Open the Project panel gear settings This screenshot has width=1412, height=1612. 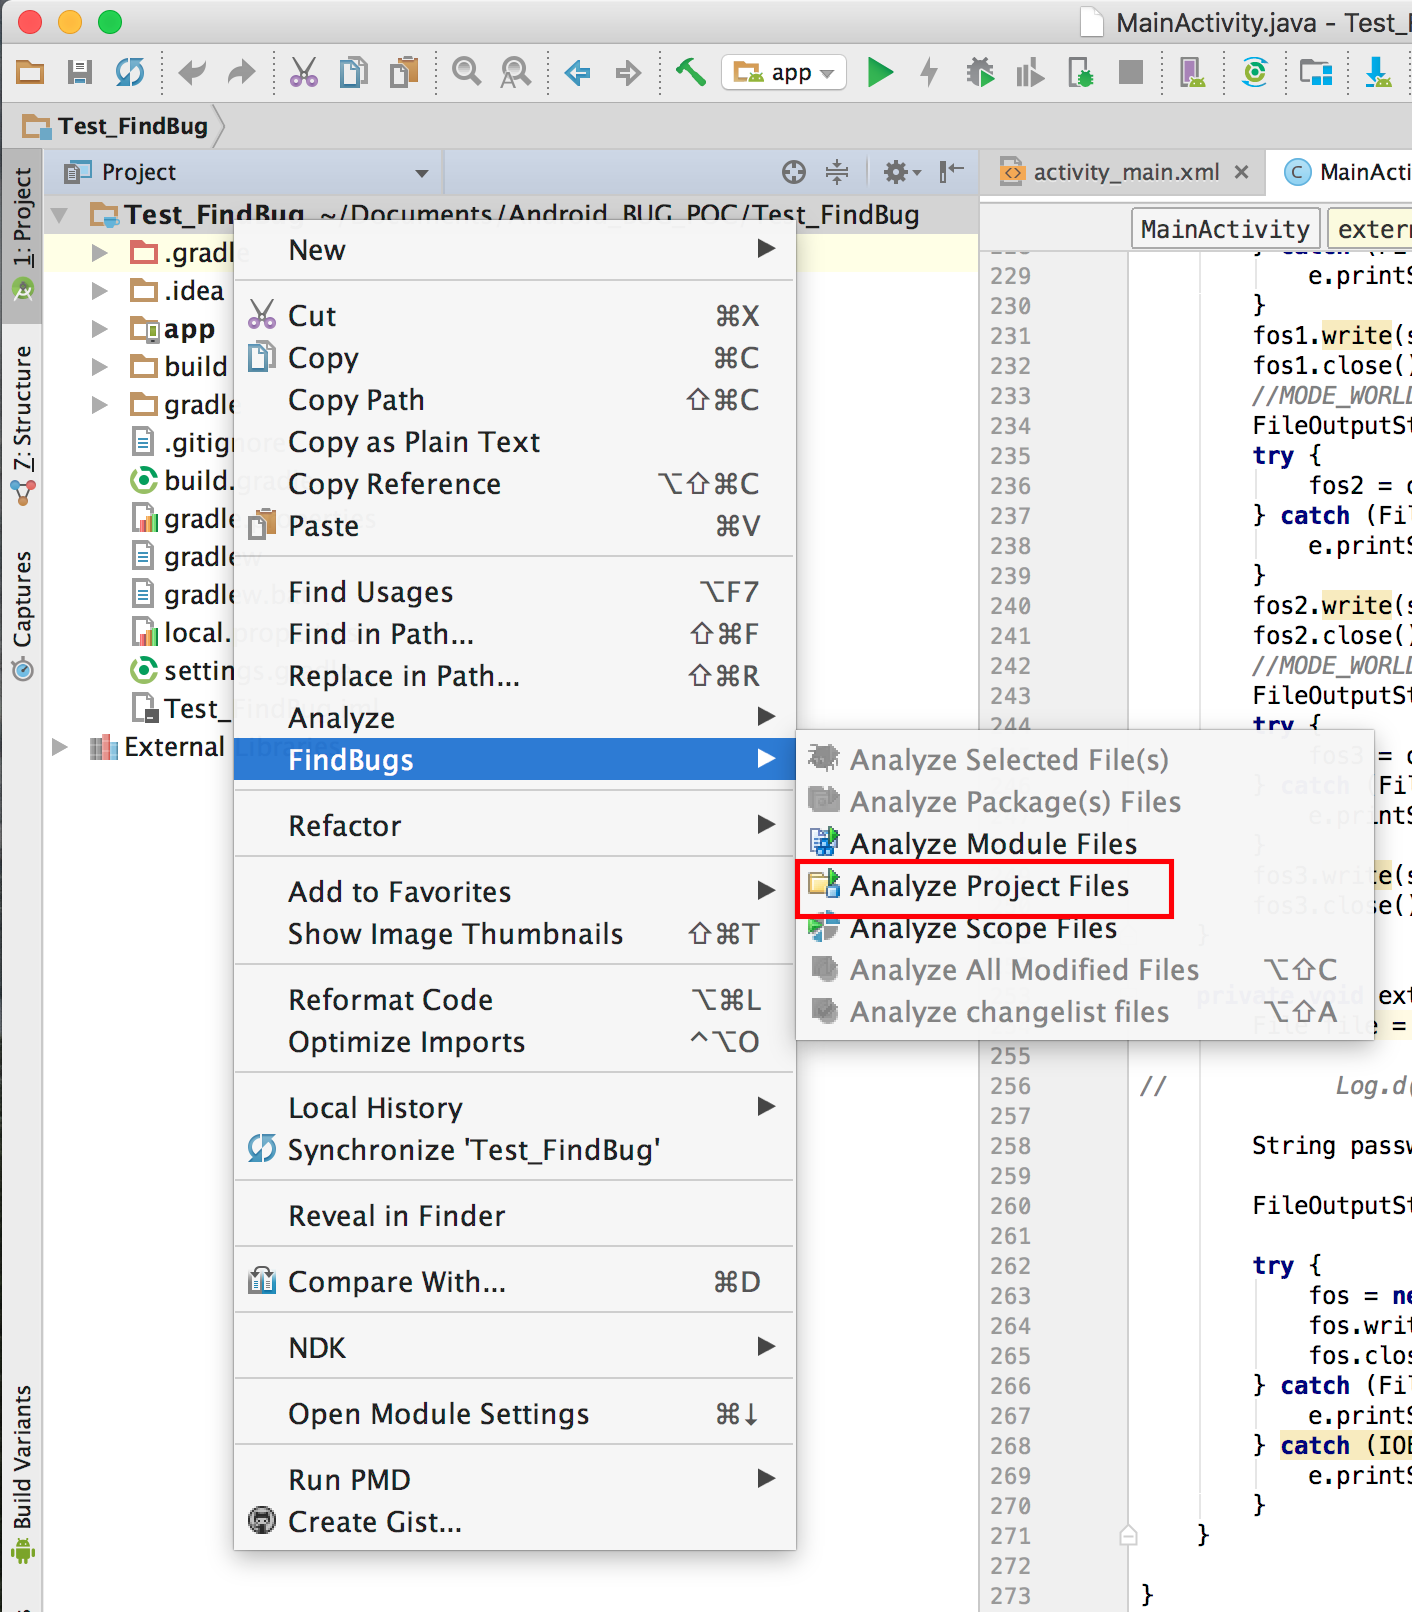point(897,173)
